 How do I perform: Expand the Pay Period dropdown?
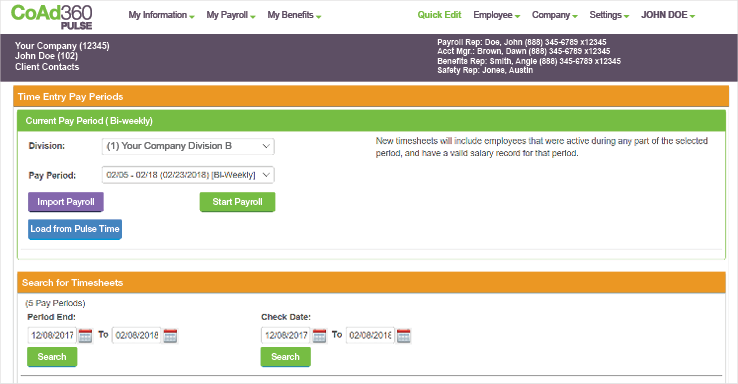(188, 175)
